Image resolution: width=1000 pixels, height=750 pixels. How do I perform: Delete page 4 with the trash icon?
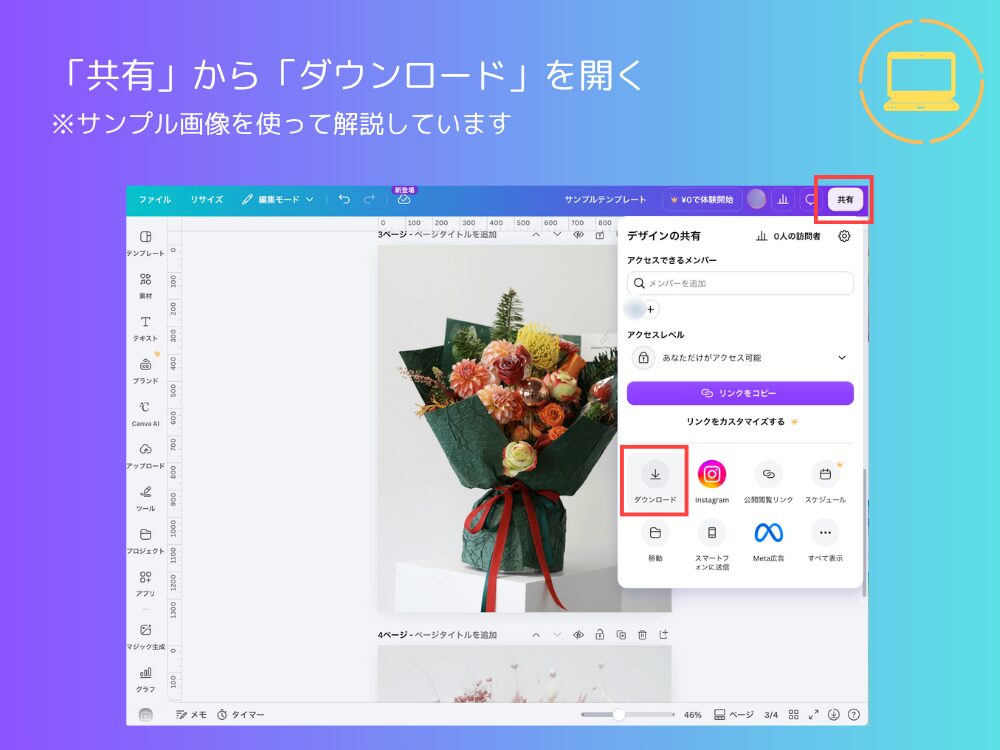pyautogui.click(x=642, y=635)
